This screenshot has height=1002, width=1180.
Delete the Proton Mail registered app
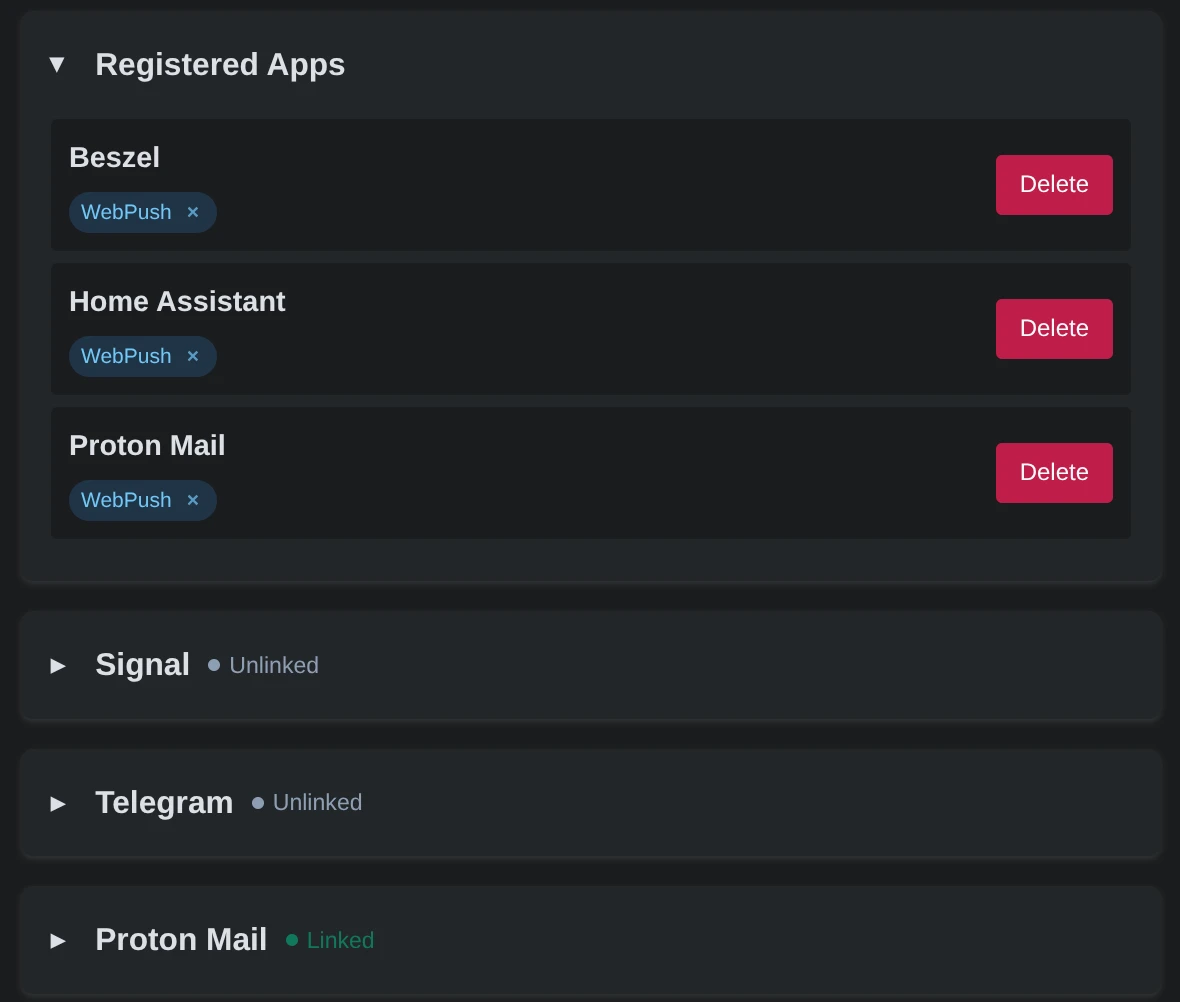point(1054,473)
